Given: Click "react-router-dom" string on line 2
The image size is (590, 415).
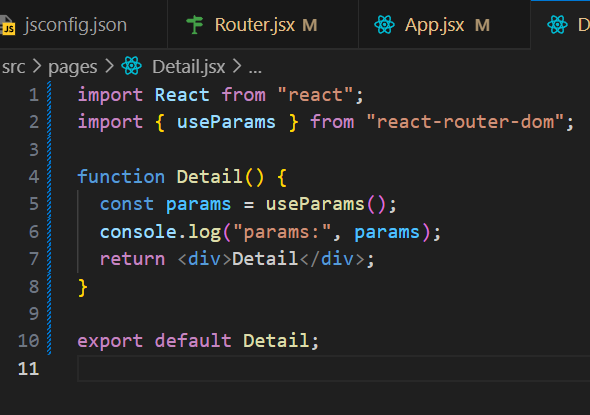Looking at the screenshot, I should 465,122.
